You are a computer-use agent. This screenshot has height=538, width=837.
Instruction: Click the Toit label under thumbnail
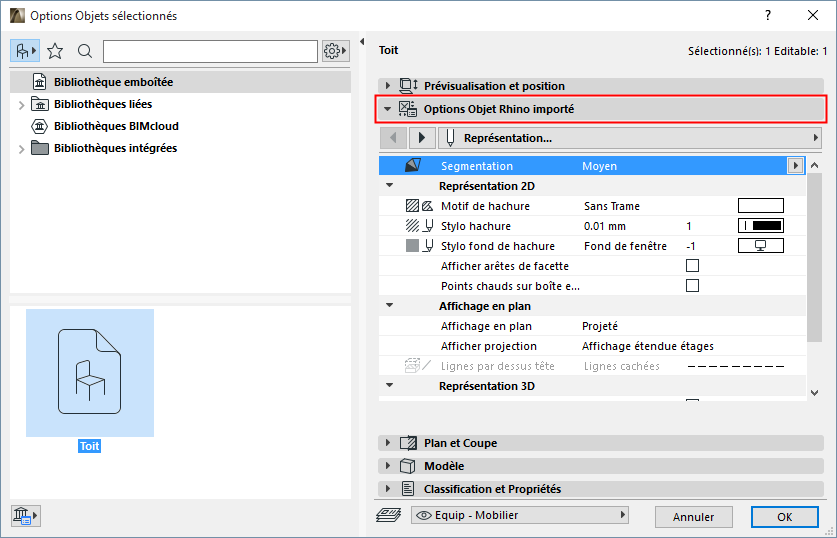[90, 446]
